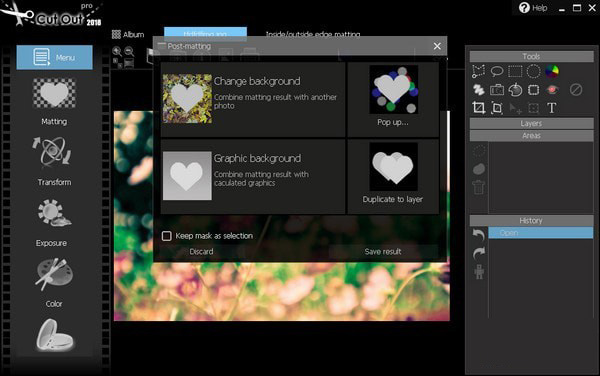Screen dimensions: 600x376
Task: Select the Text tool in Tools panel
Action: pos(551,108)
